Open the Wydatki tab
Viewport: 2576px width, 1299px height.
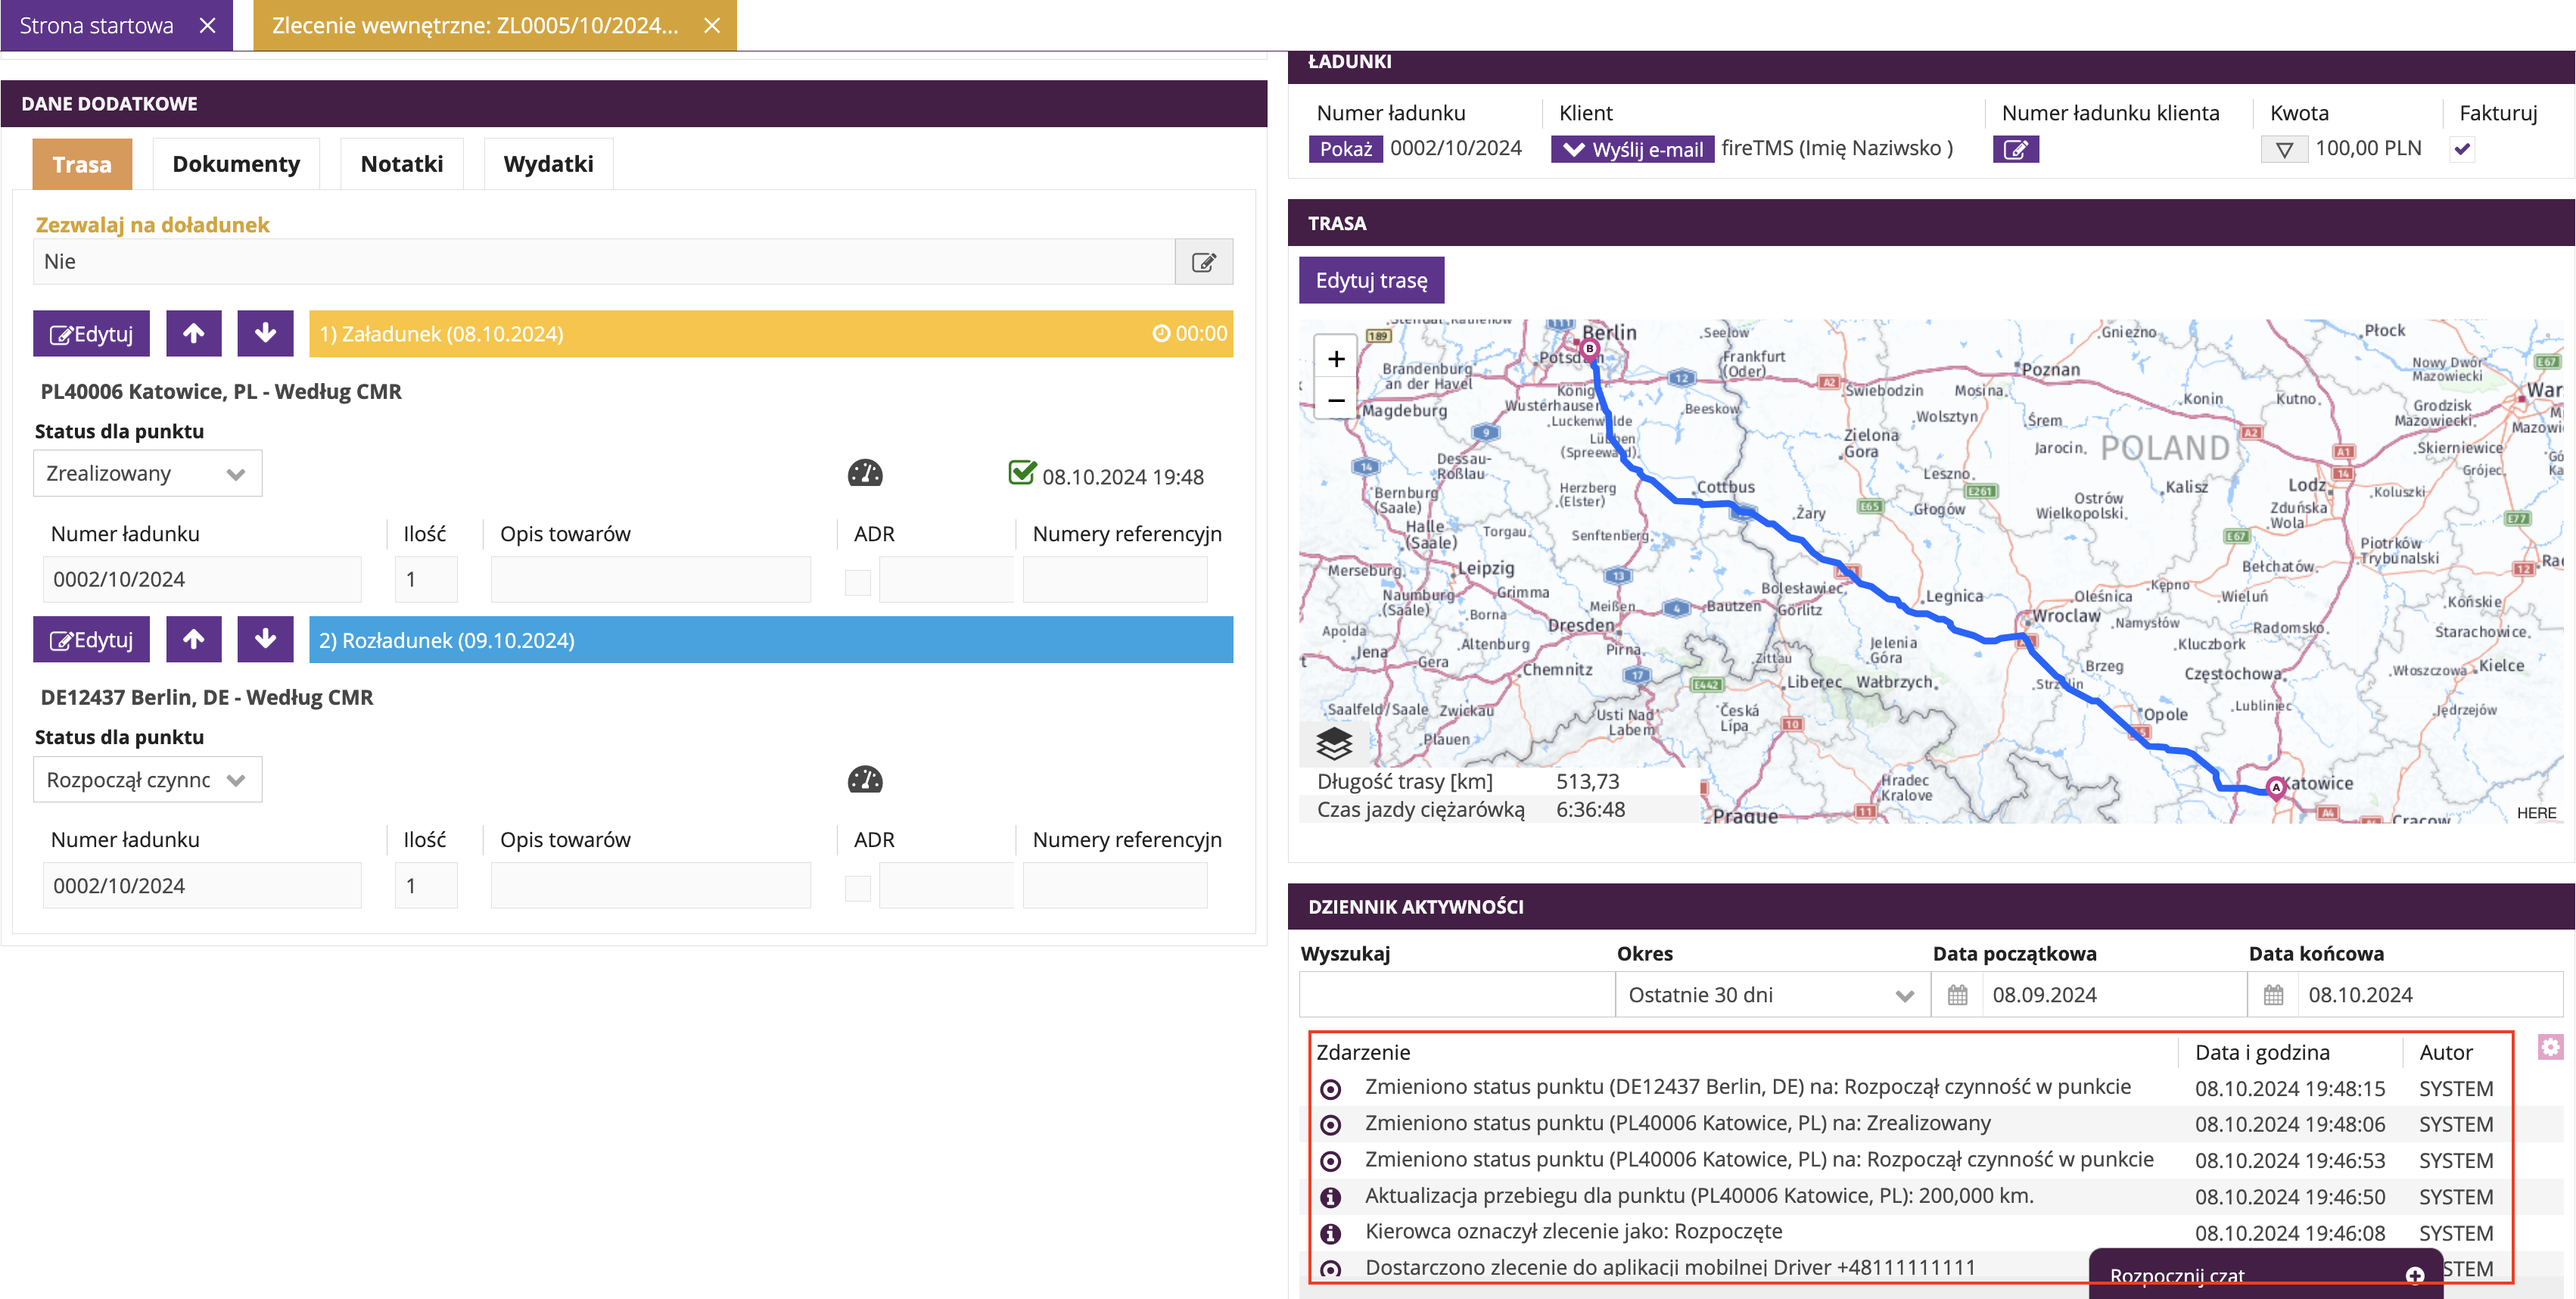click(x=548, y=164)
